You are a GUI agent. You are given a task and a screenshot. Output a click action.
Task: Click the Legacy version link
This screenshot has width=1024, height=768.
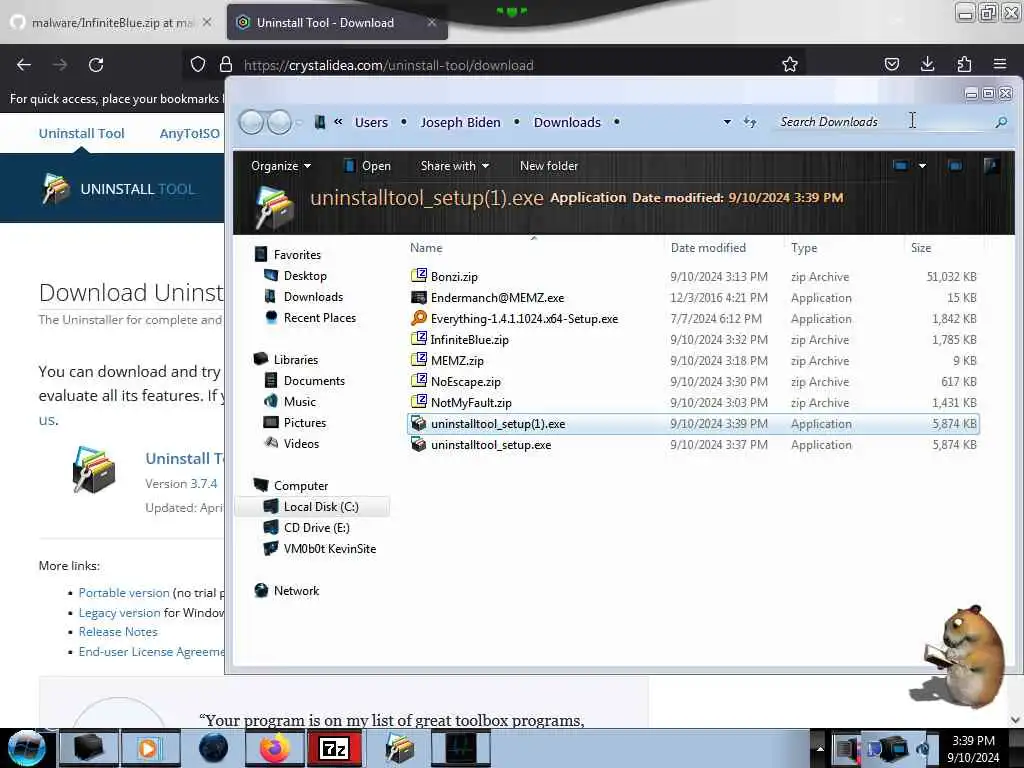point(120,613)
